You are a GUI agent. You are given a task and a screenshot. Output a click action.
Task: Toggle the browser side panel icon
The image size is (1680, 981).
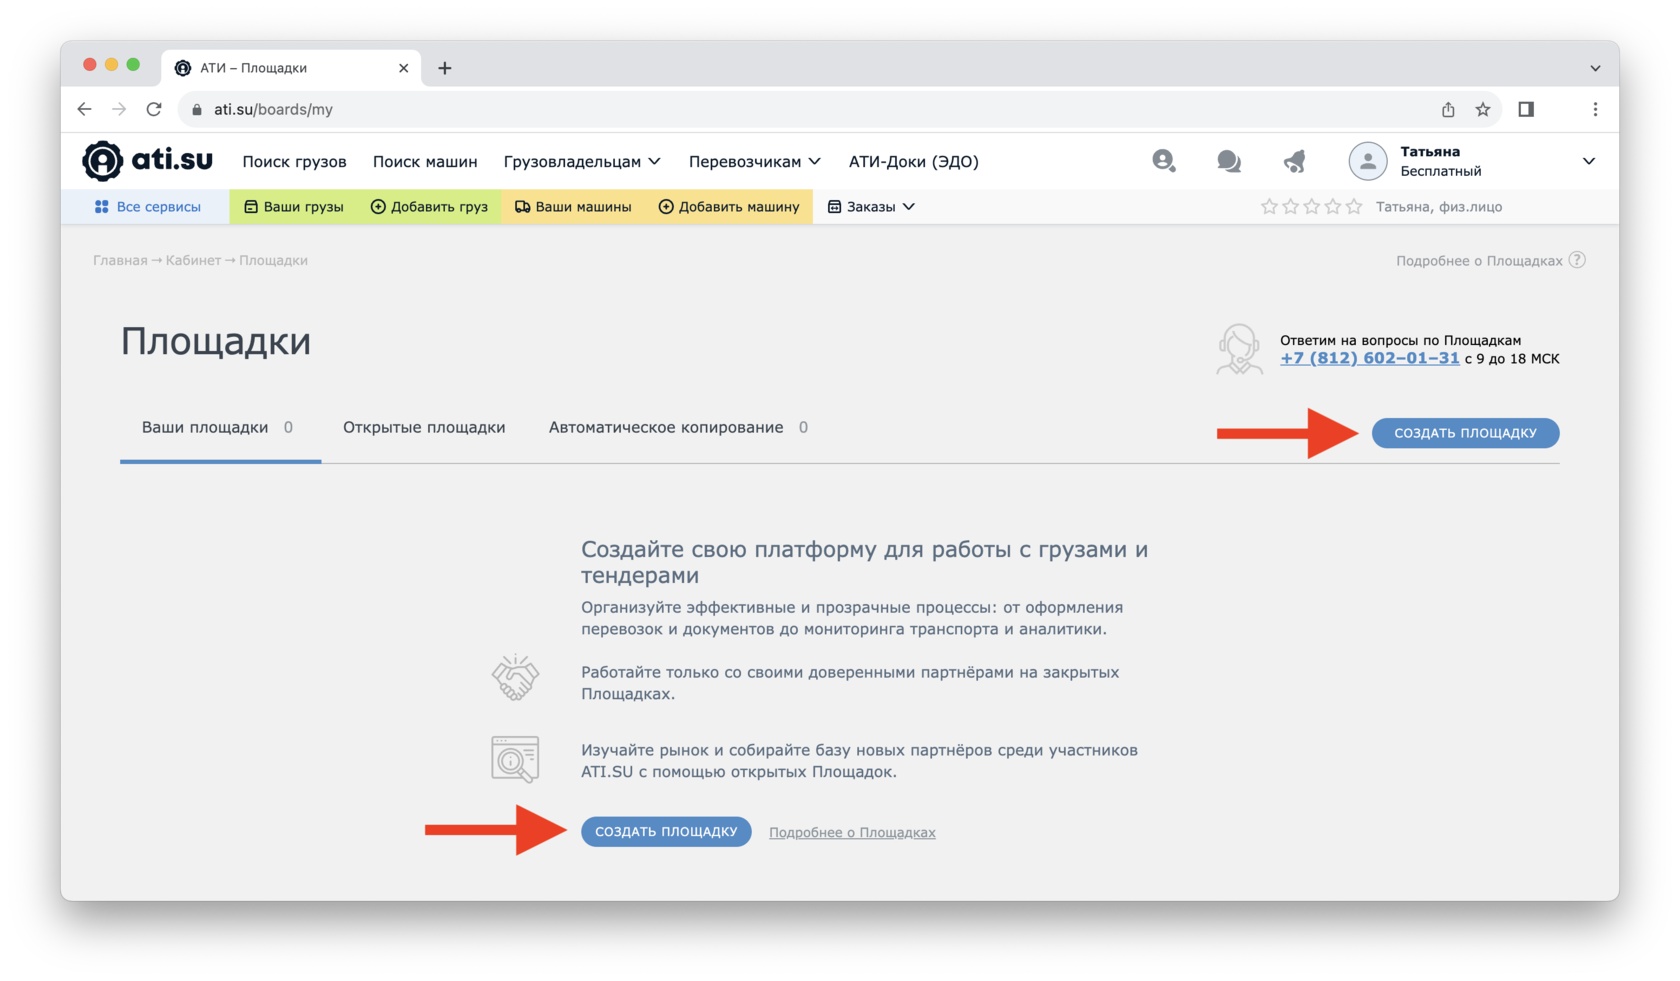(x=1526, y=109)
